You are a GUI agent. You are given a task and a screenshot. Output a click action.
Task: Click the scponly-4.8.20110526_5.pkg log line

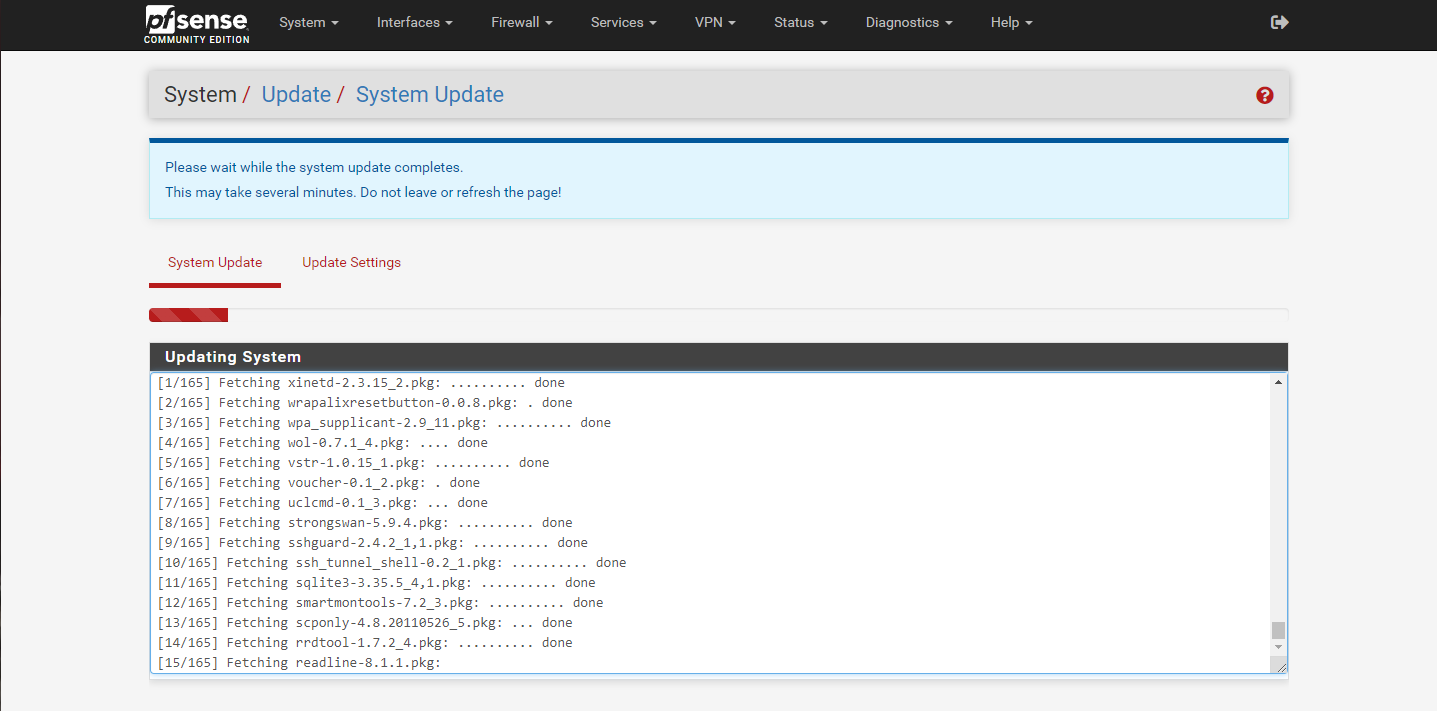pos(365,623)
